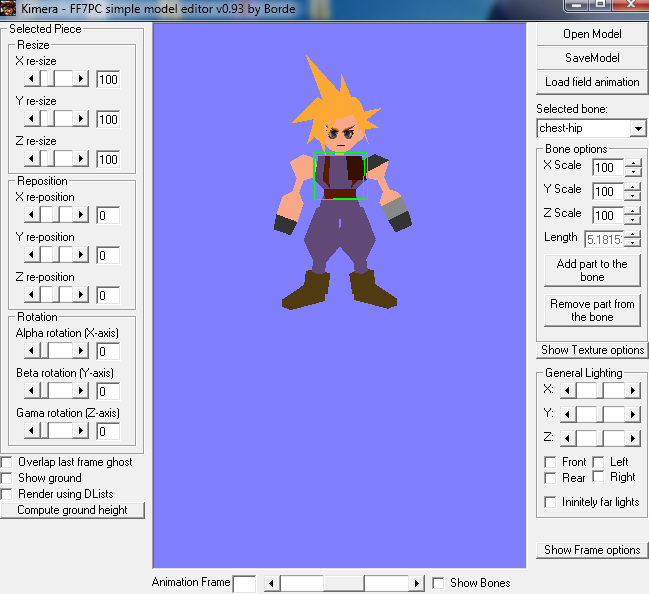This screenshot has width=649, height=594.
Task: Decrease Y re-position with left arrow
Action: pos(31,254)
